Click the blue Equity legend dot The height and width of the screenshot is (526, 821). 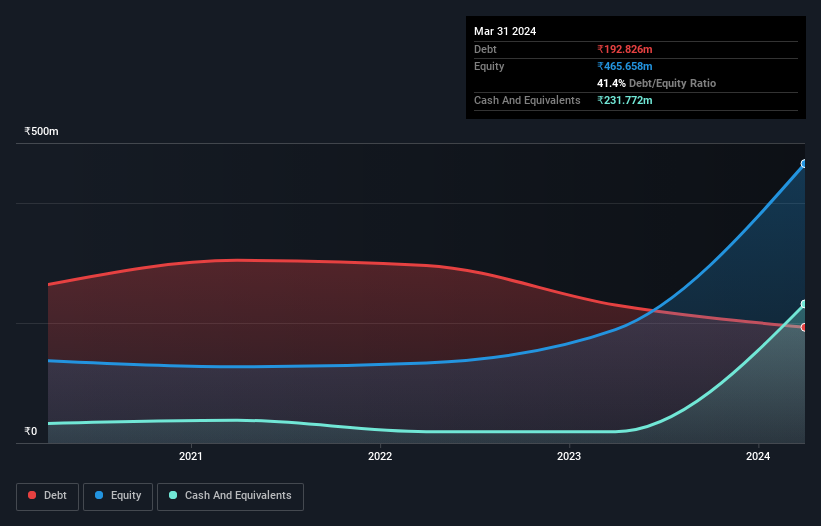pos(99,495)
